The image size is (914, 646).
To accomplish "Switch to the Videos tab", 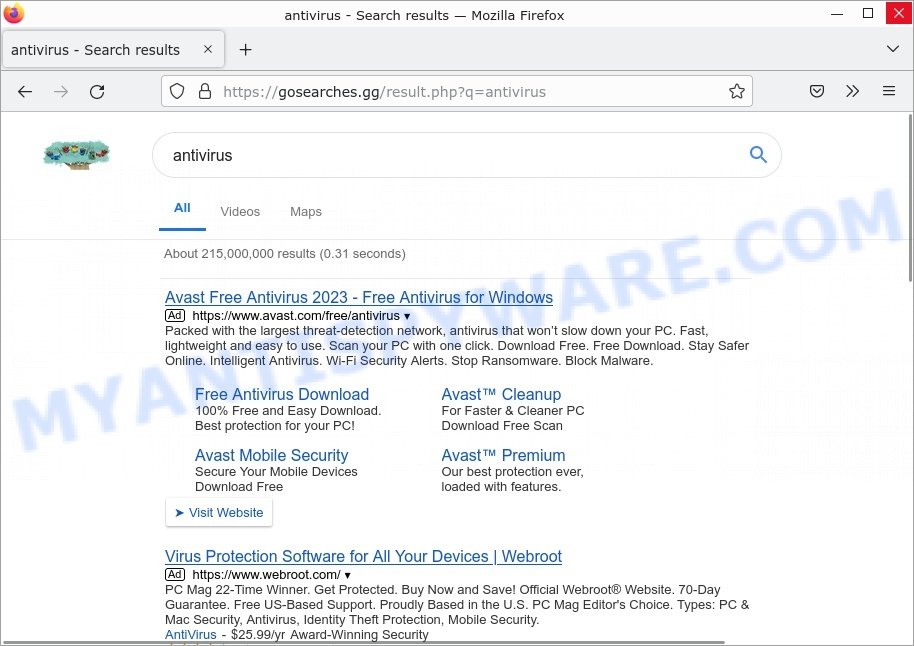I will coord(240,212).
